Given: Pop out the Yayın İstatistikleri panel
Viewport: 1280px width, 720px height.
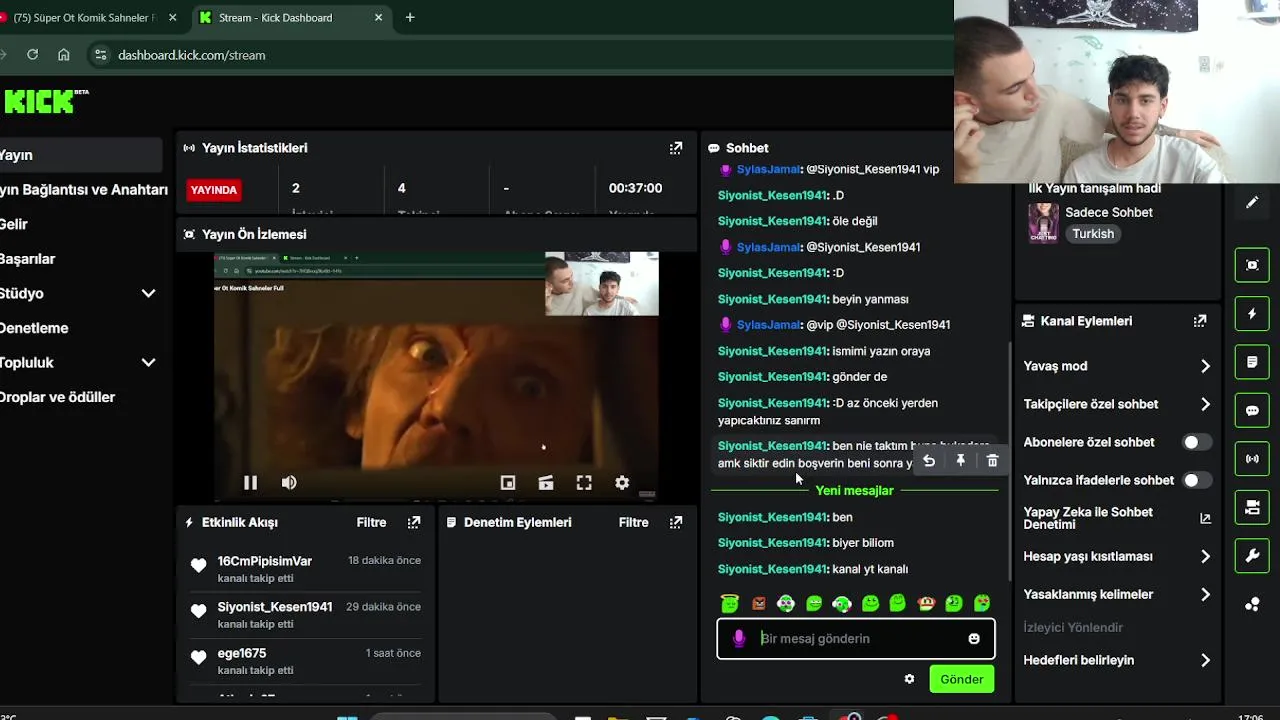Looking at the screenshot, I should pyautogui.click(x=676, y=148).
